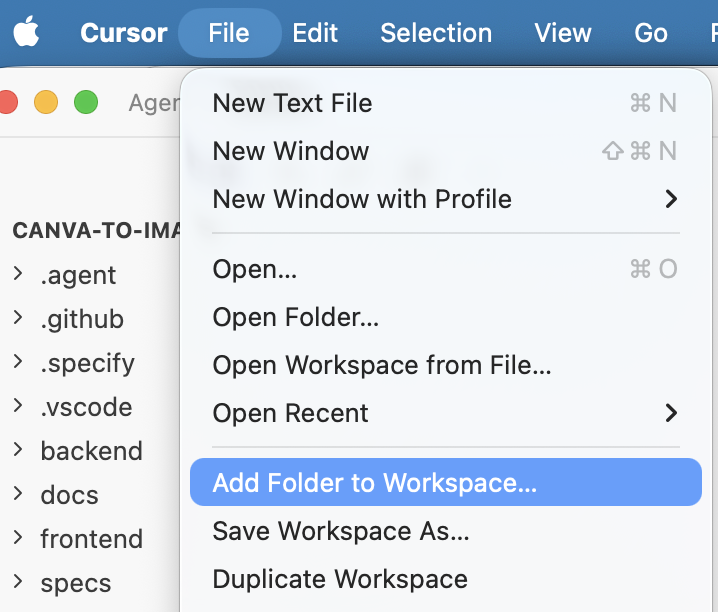Choose Open Workspace from File...

[x=446, y=365]
